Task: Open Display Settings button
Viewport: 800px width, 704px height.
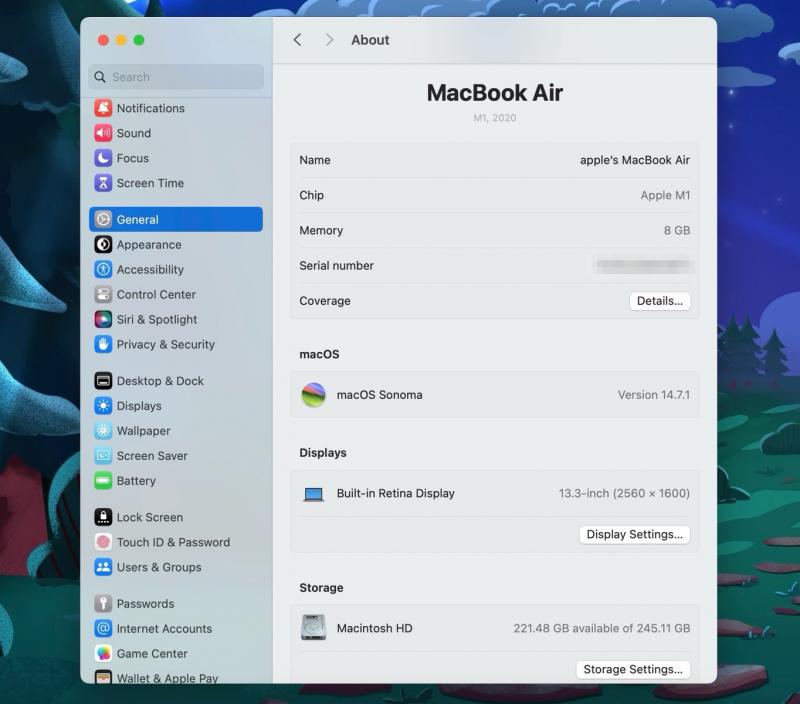Action: click(x=634, y=534)
